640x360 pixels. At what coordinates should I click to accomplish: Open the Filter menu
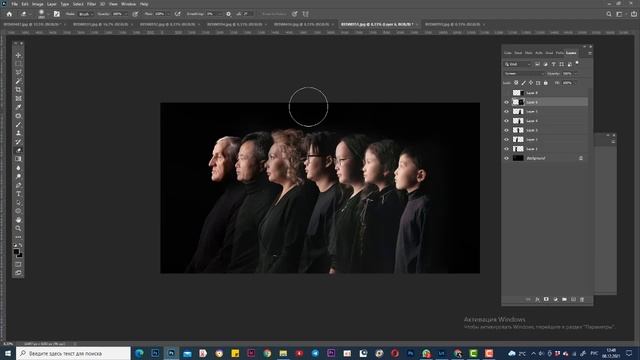click(x=91, y=4)
